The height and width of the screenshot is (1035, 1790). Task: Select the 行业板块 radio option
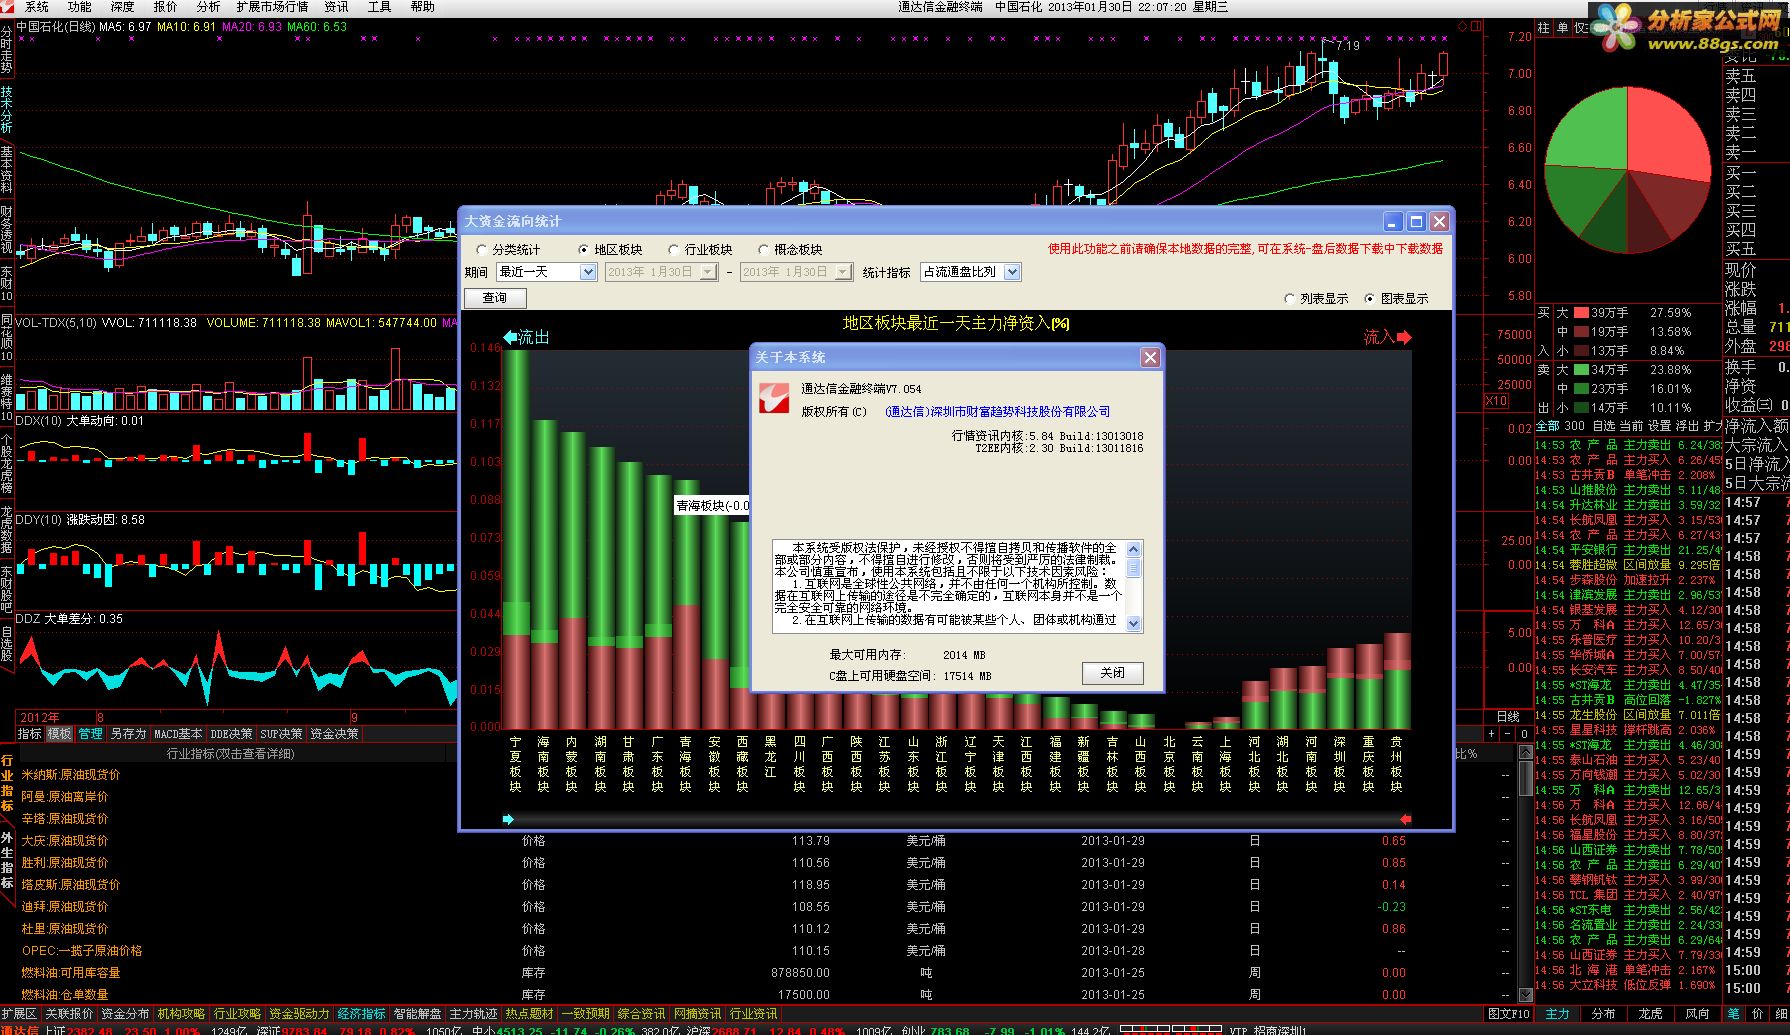click(700, 249)
